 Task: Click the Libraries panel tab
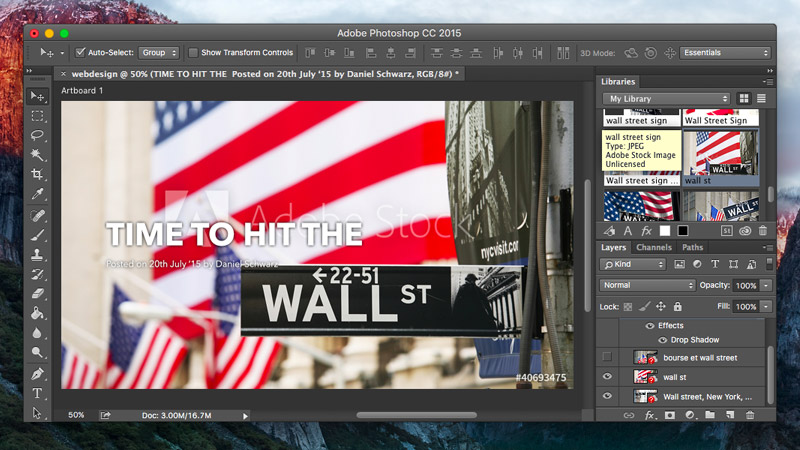(x=617, y=82)
